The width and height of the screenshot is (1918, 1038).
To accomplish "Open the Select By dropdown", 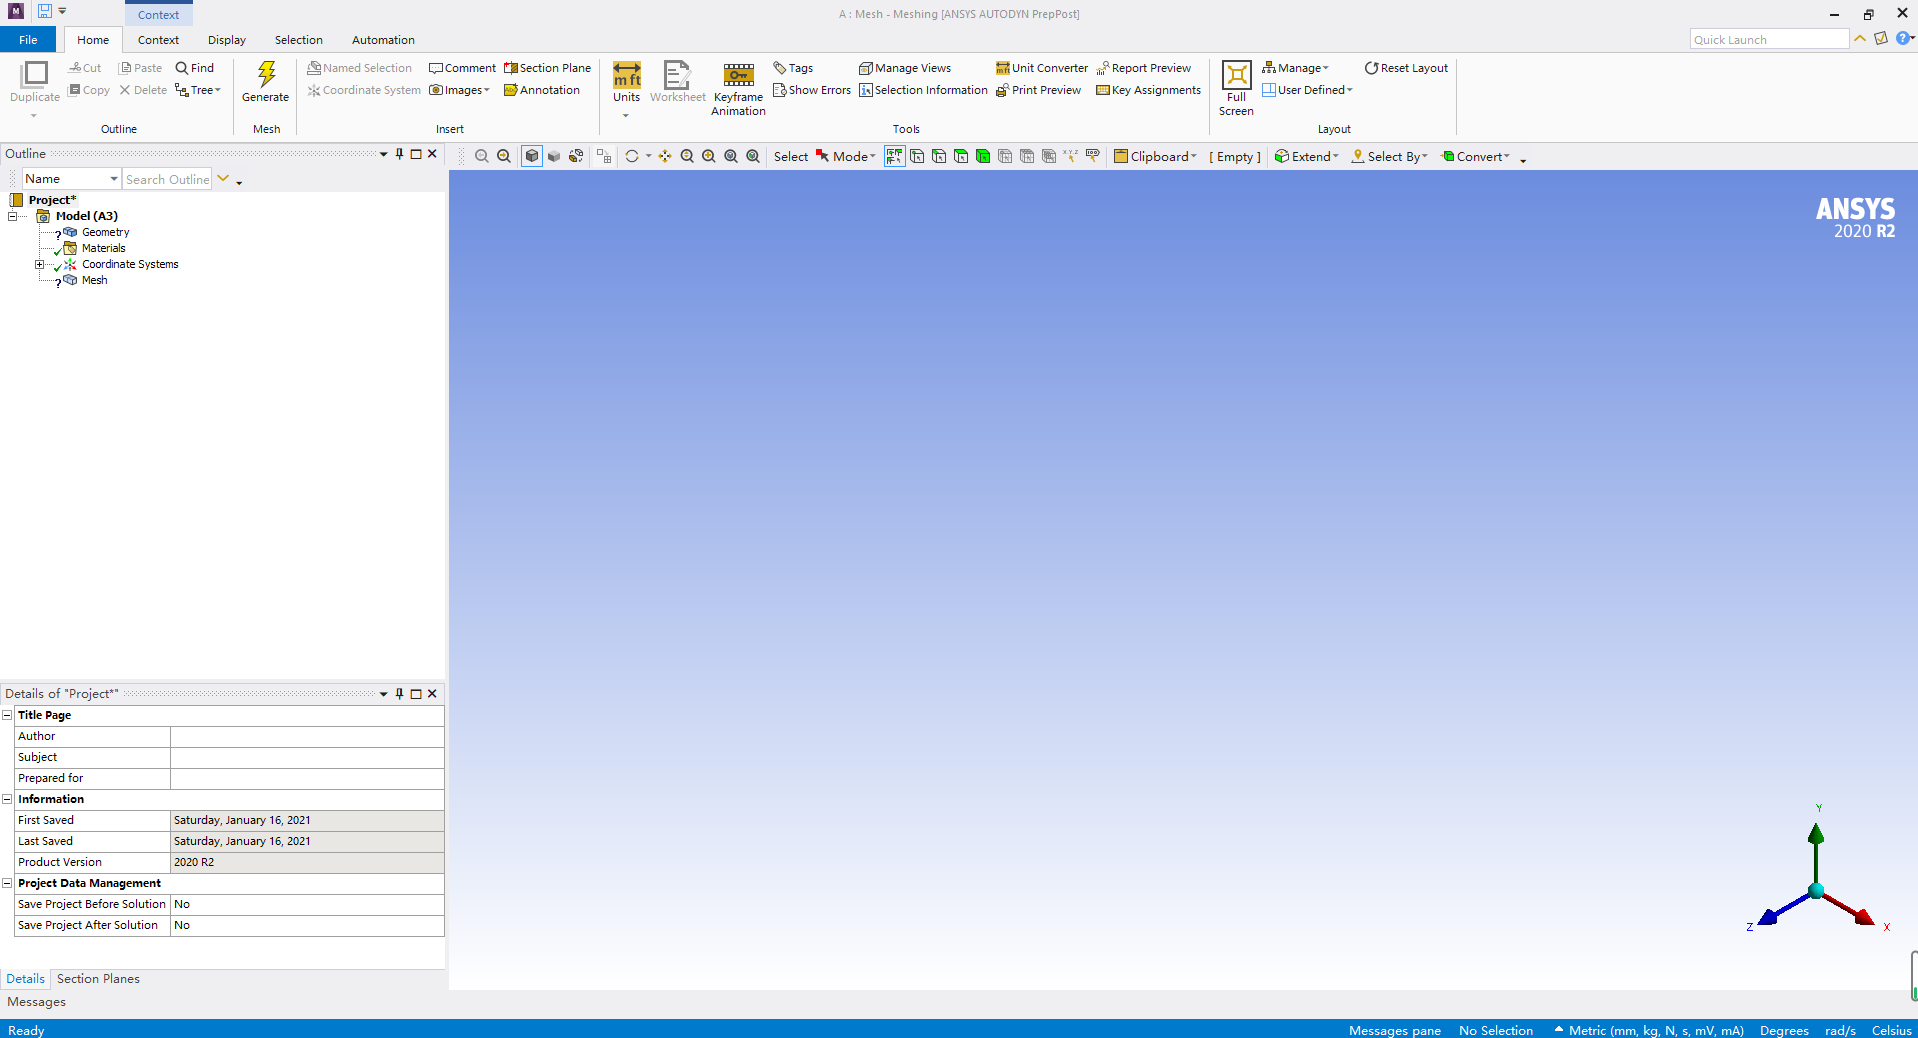I will coord(1389,156).
